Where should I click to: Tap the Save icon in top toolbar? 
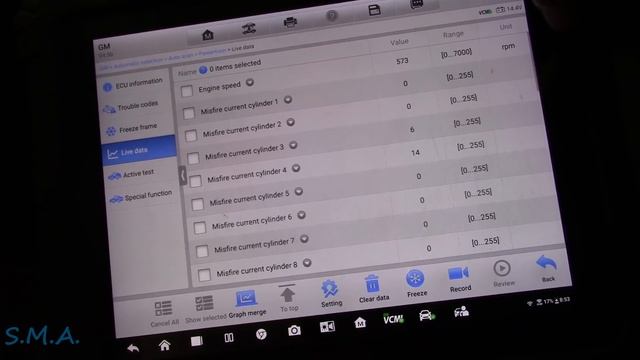[x=374, y=10]
